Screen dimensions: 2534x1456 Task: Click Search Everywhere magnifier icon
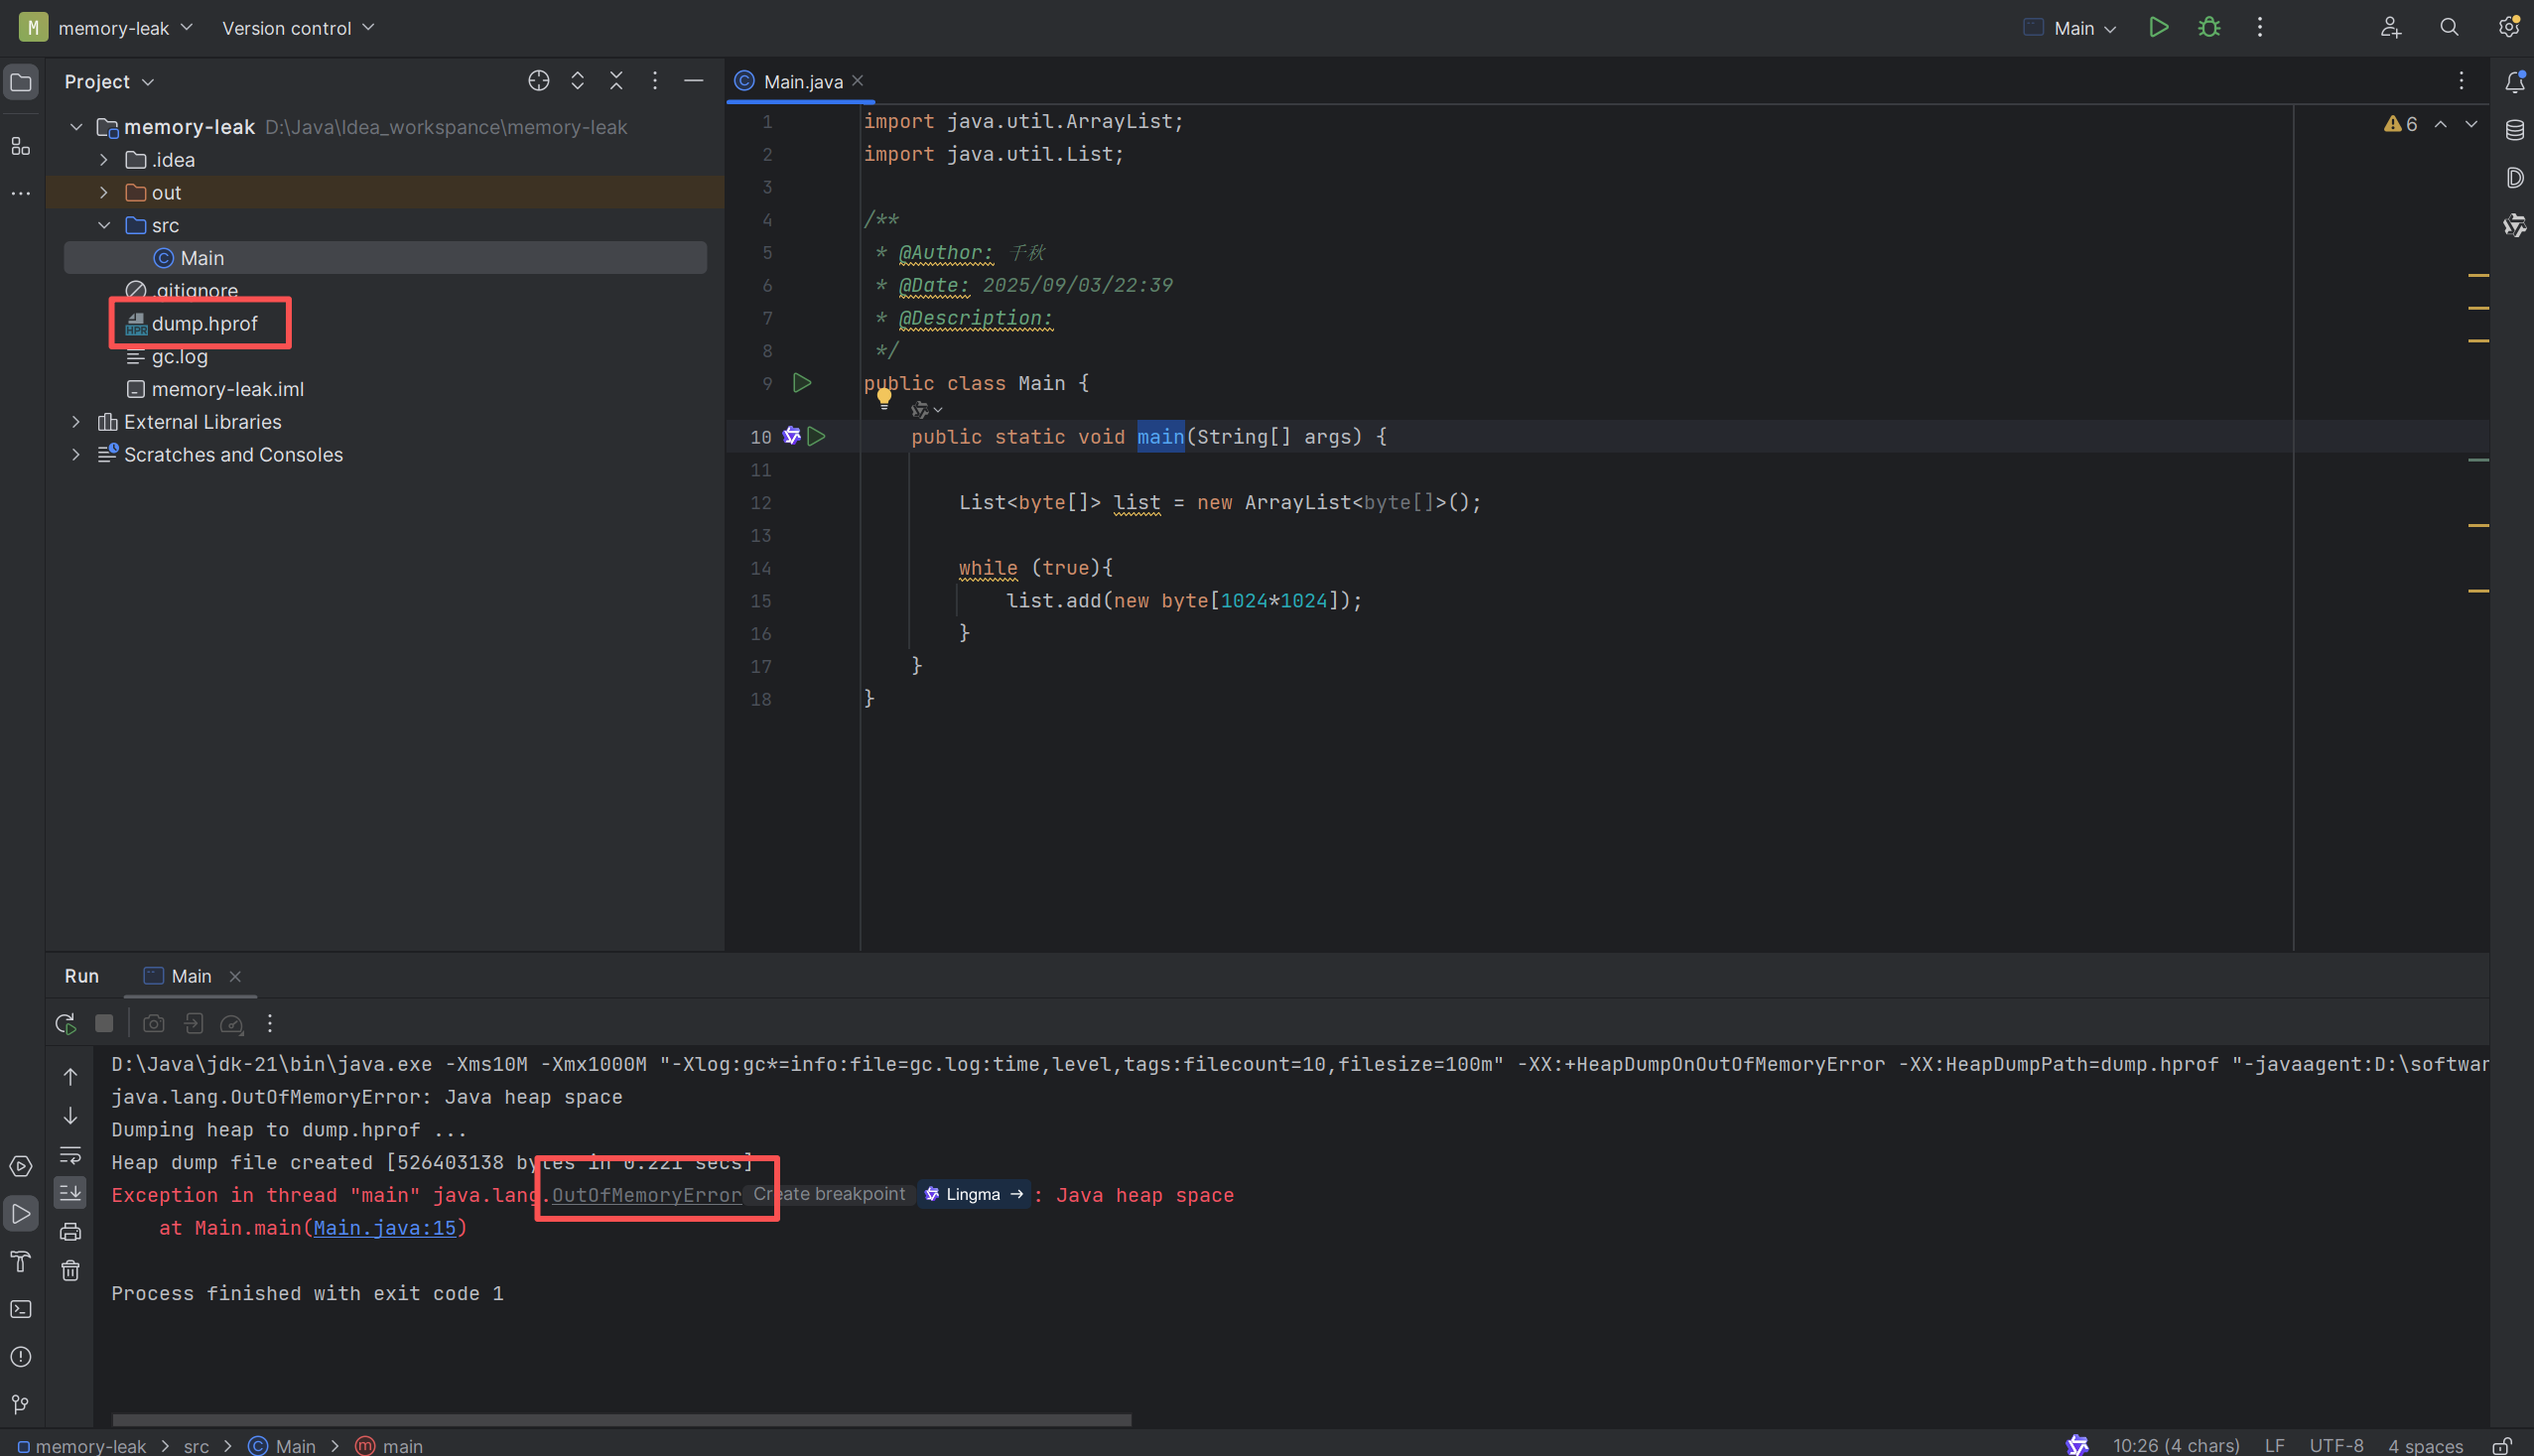click(2449, 28)
